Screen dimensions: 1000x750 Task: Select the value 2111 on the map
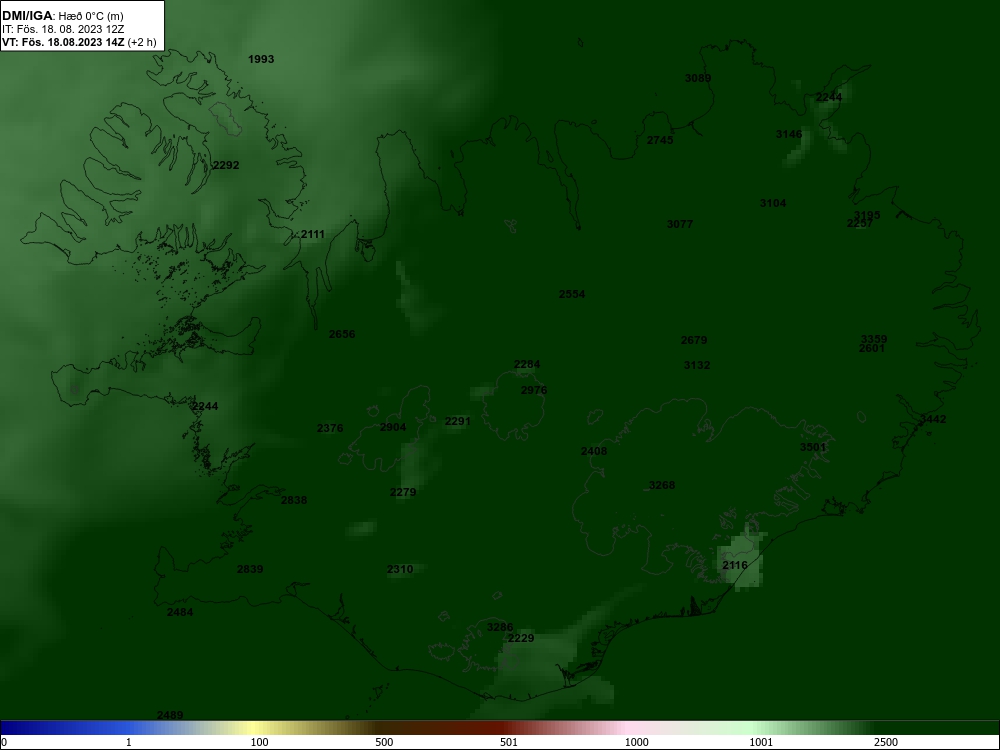[312, 234]
